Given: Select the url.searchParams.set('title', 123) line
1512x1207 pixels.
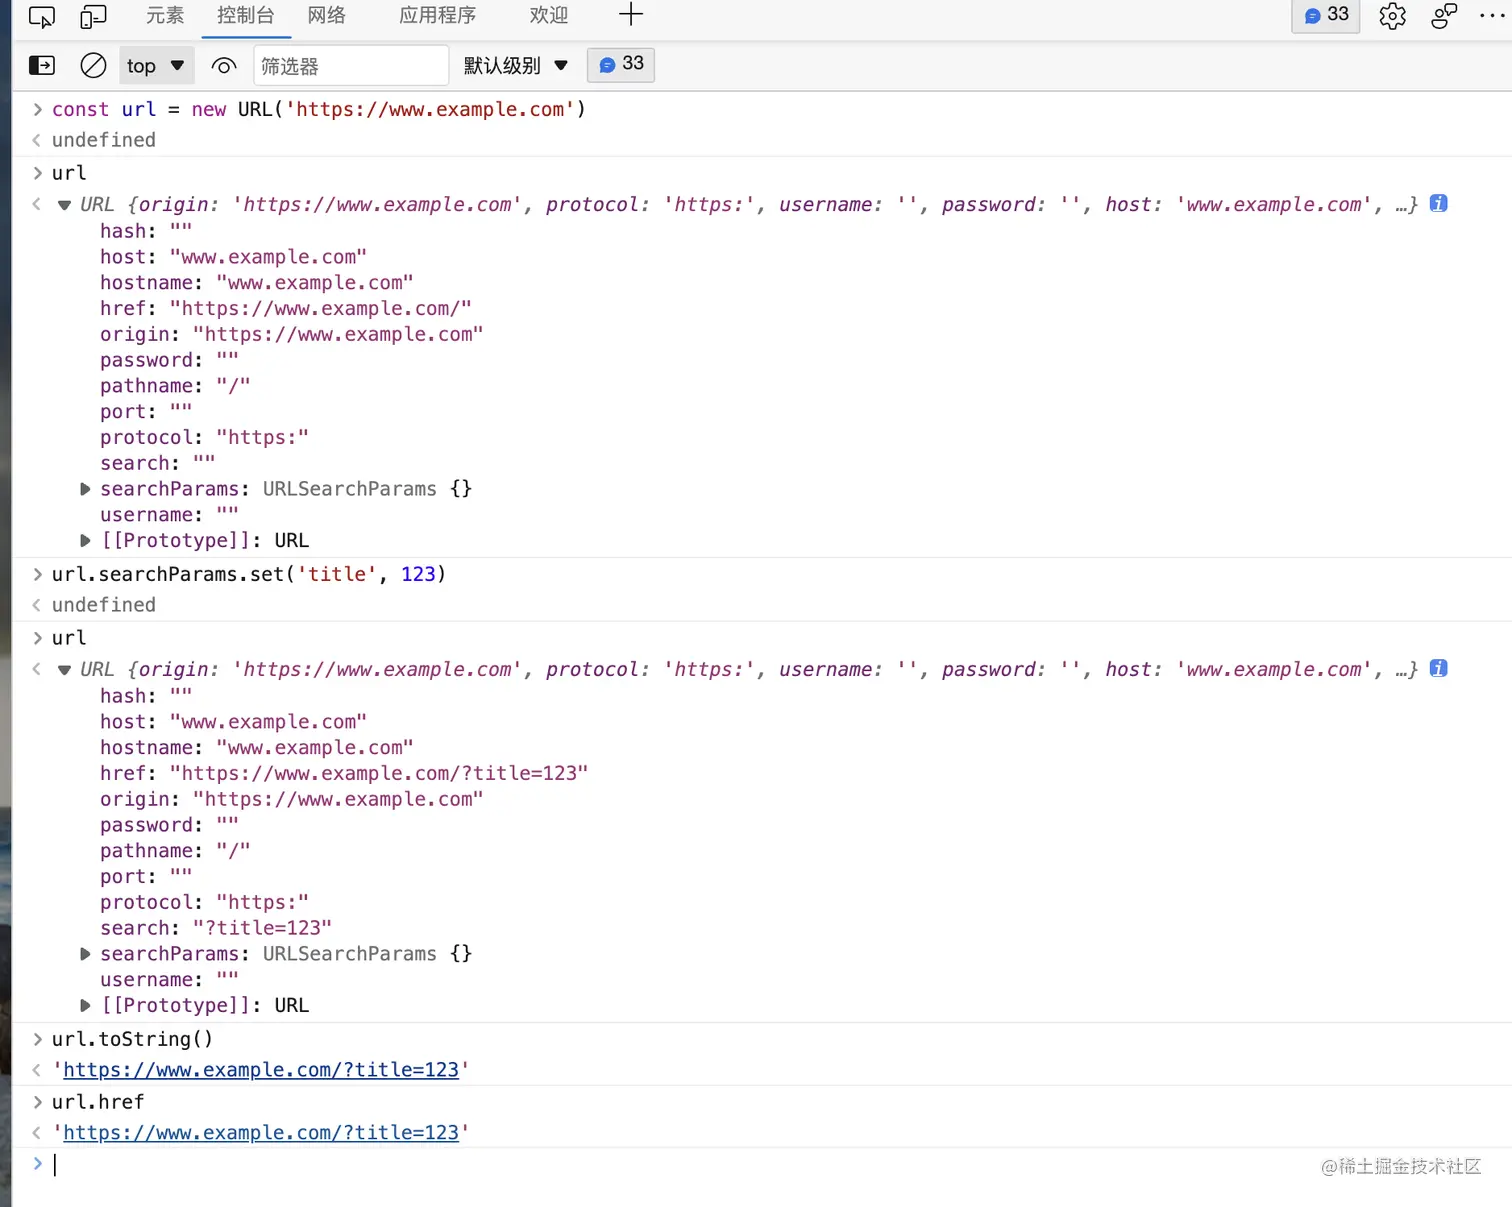Looking at the screenshot, I should tap(249, 575).
